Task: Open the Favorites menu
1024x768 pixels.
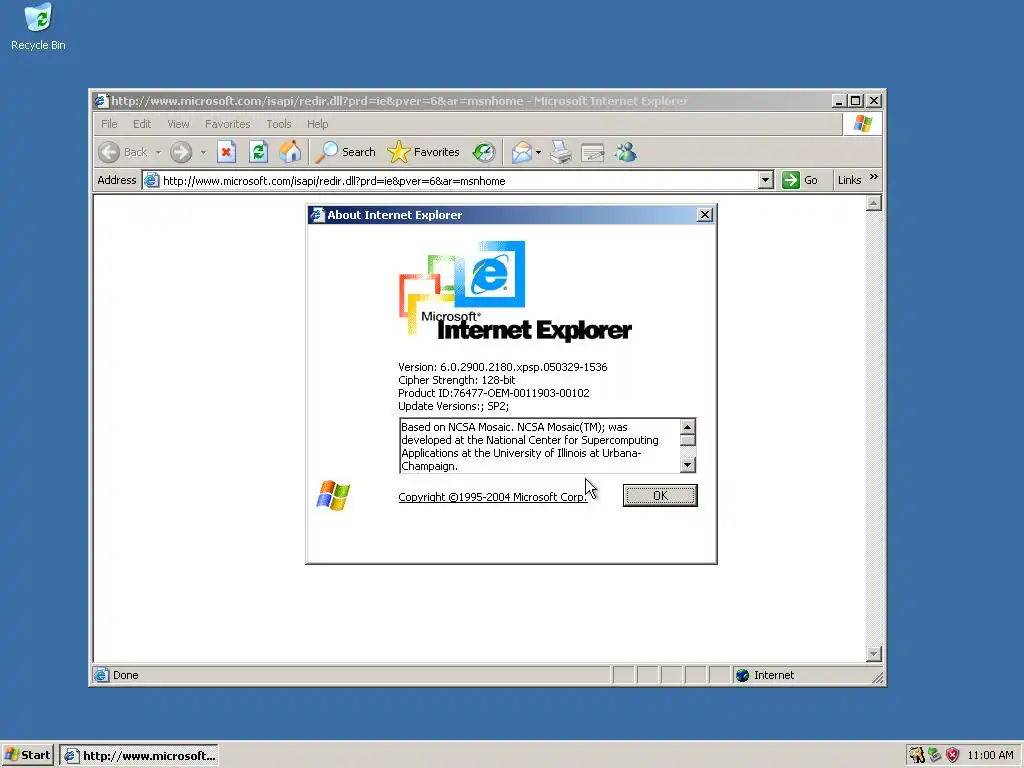Action: 227,123
